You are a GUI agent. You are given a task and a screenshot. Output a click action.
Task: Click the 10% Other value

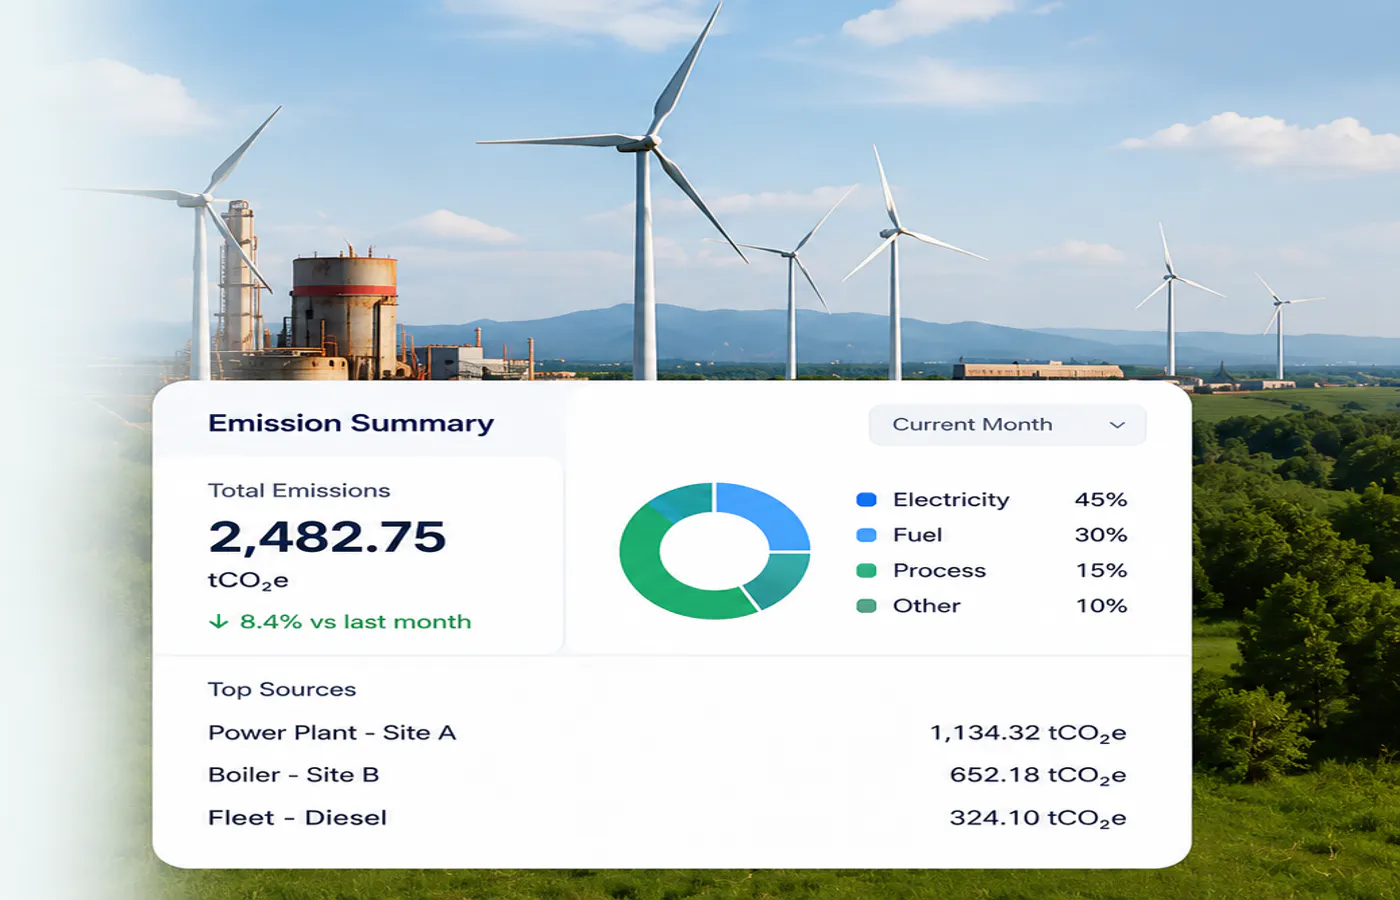click(x=1102, y=606)
